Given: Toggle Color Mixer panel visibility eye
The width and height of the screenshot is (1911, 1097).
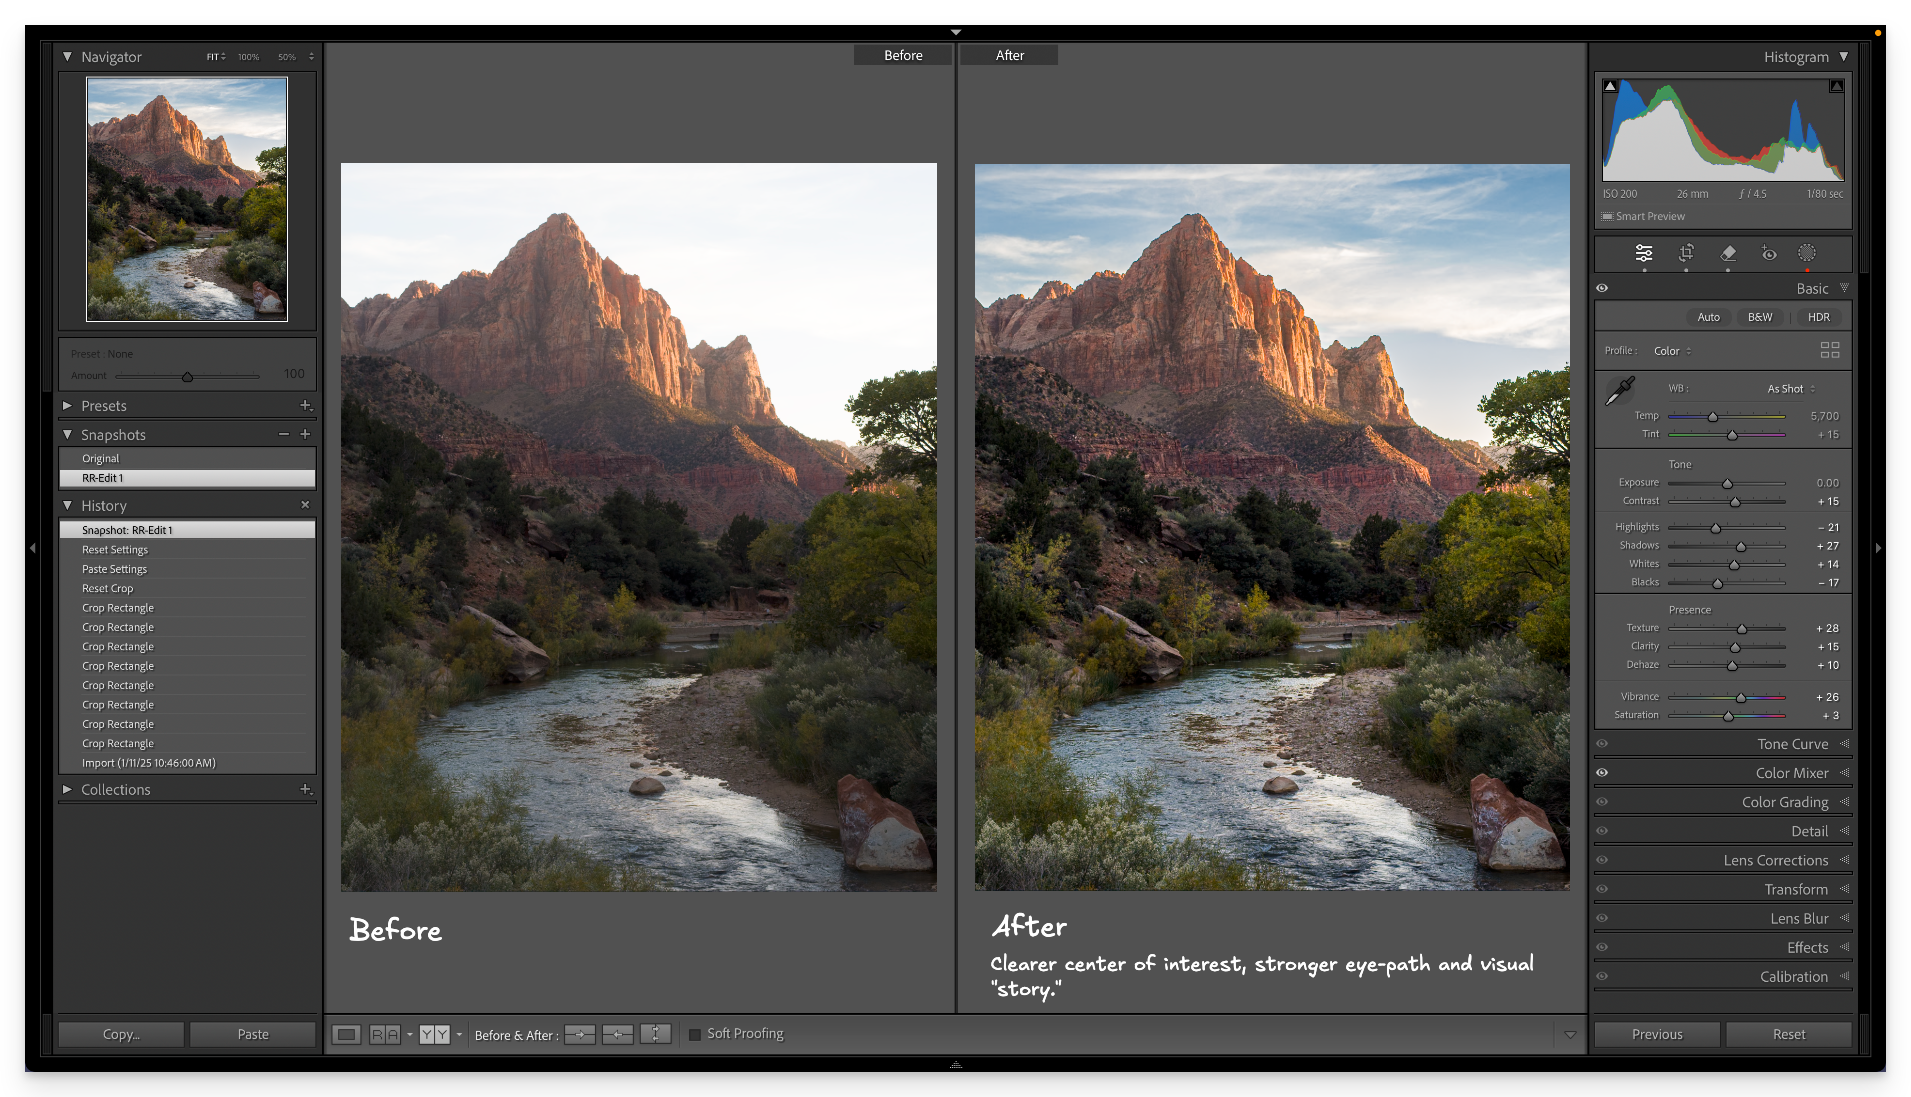Looking at the screenshot, I should pos(1602,773).
